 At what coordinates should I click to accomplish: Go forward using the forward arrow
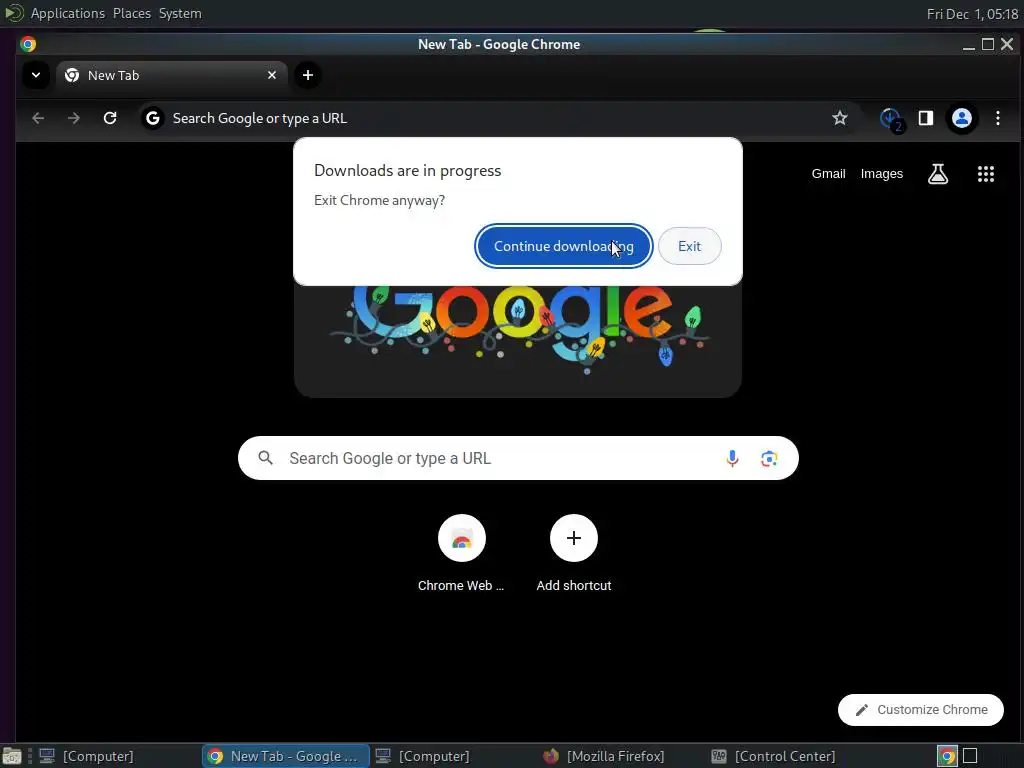[x=74, y=118]
